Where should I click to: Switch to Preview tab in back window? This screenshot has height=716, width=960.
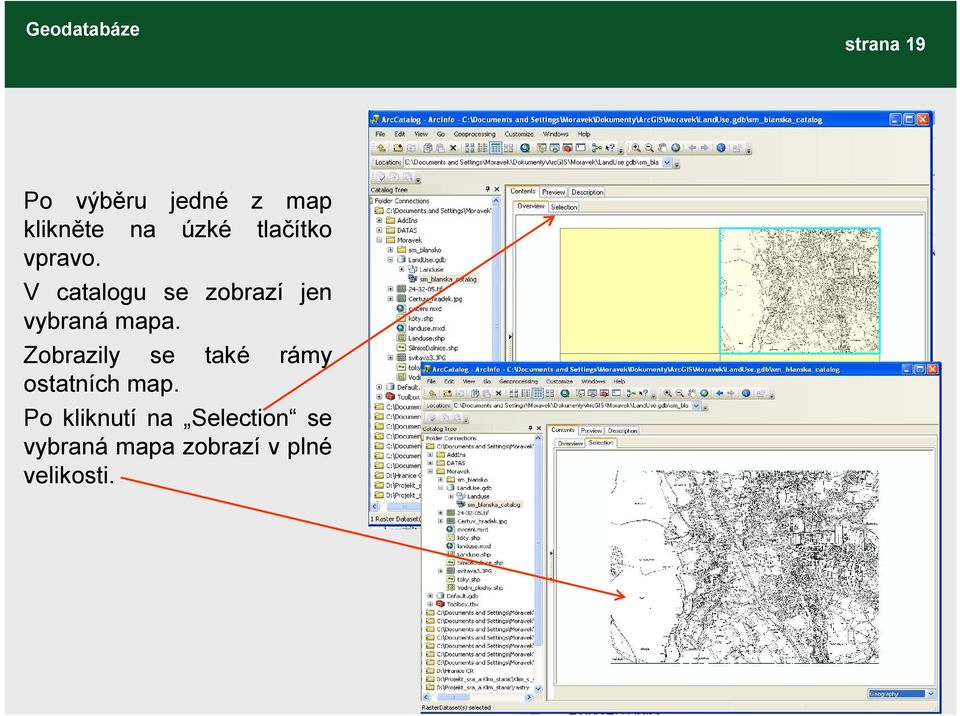(553, 192)
